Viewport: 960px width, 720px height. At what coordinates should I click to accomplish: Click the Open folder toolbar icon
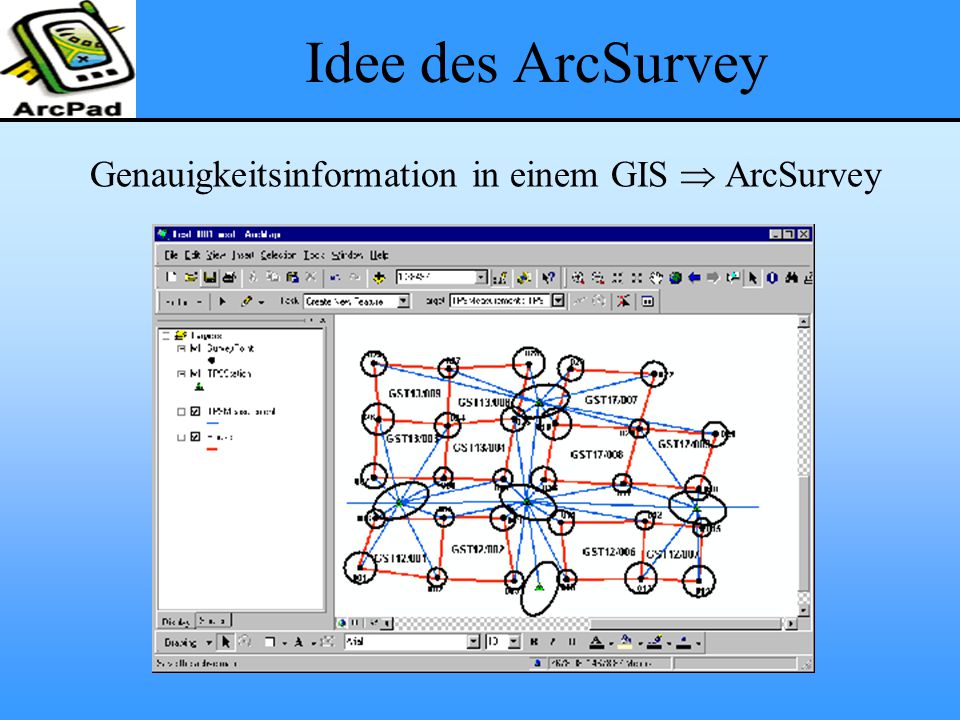[x=190, y=277]
